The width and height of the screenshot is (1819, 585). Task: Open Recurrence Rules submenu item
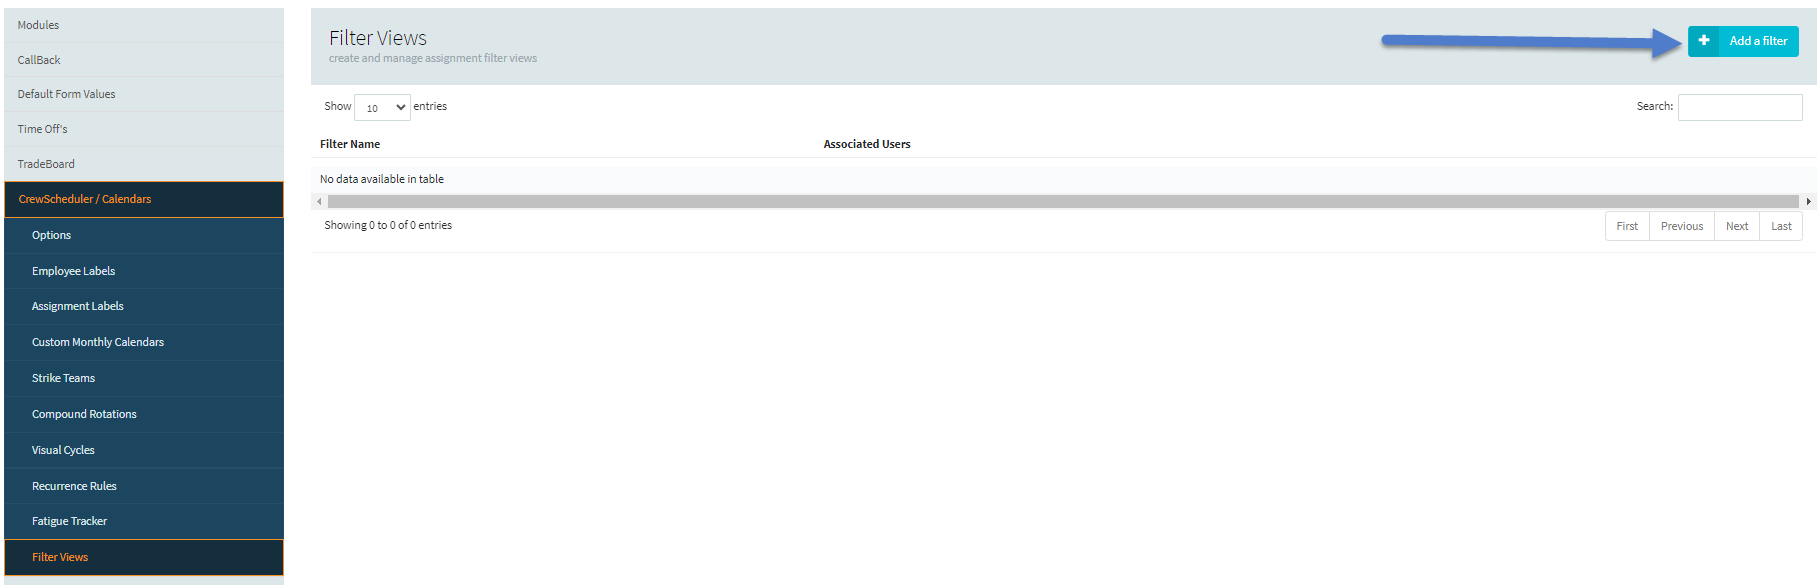[144, 486]
